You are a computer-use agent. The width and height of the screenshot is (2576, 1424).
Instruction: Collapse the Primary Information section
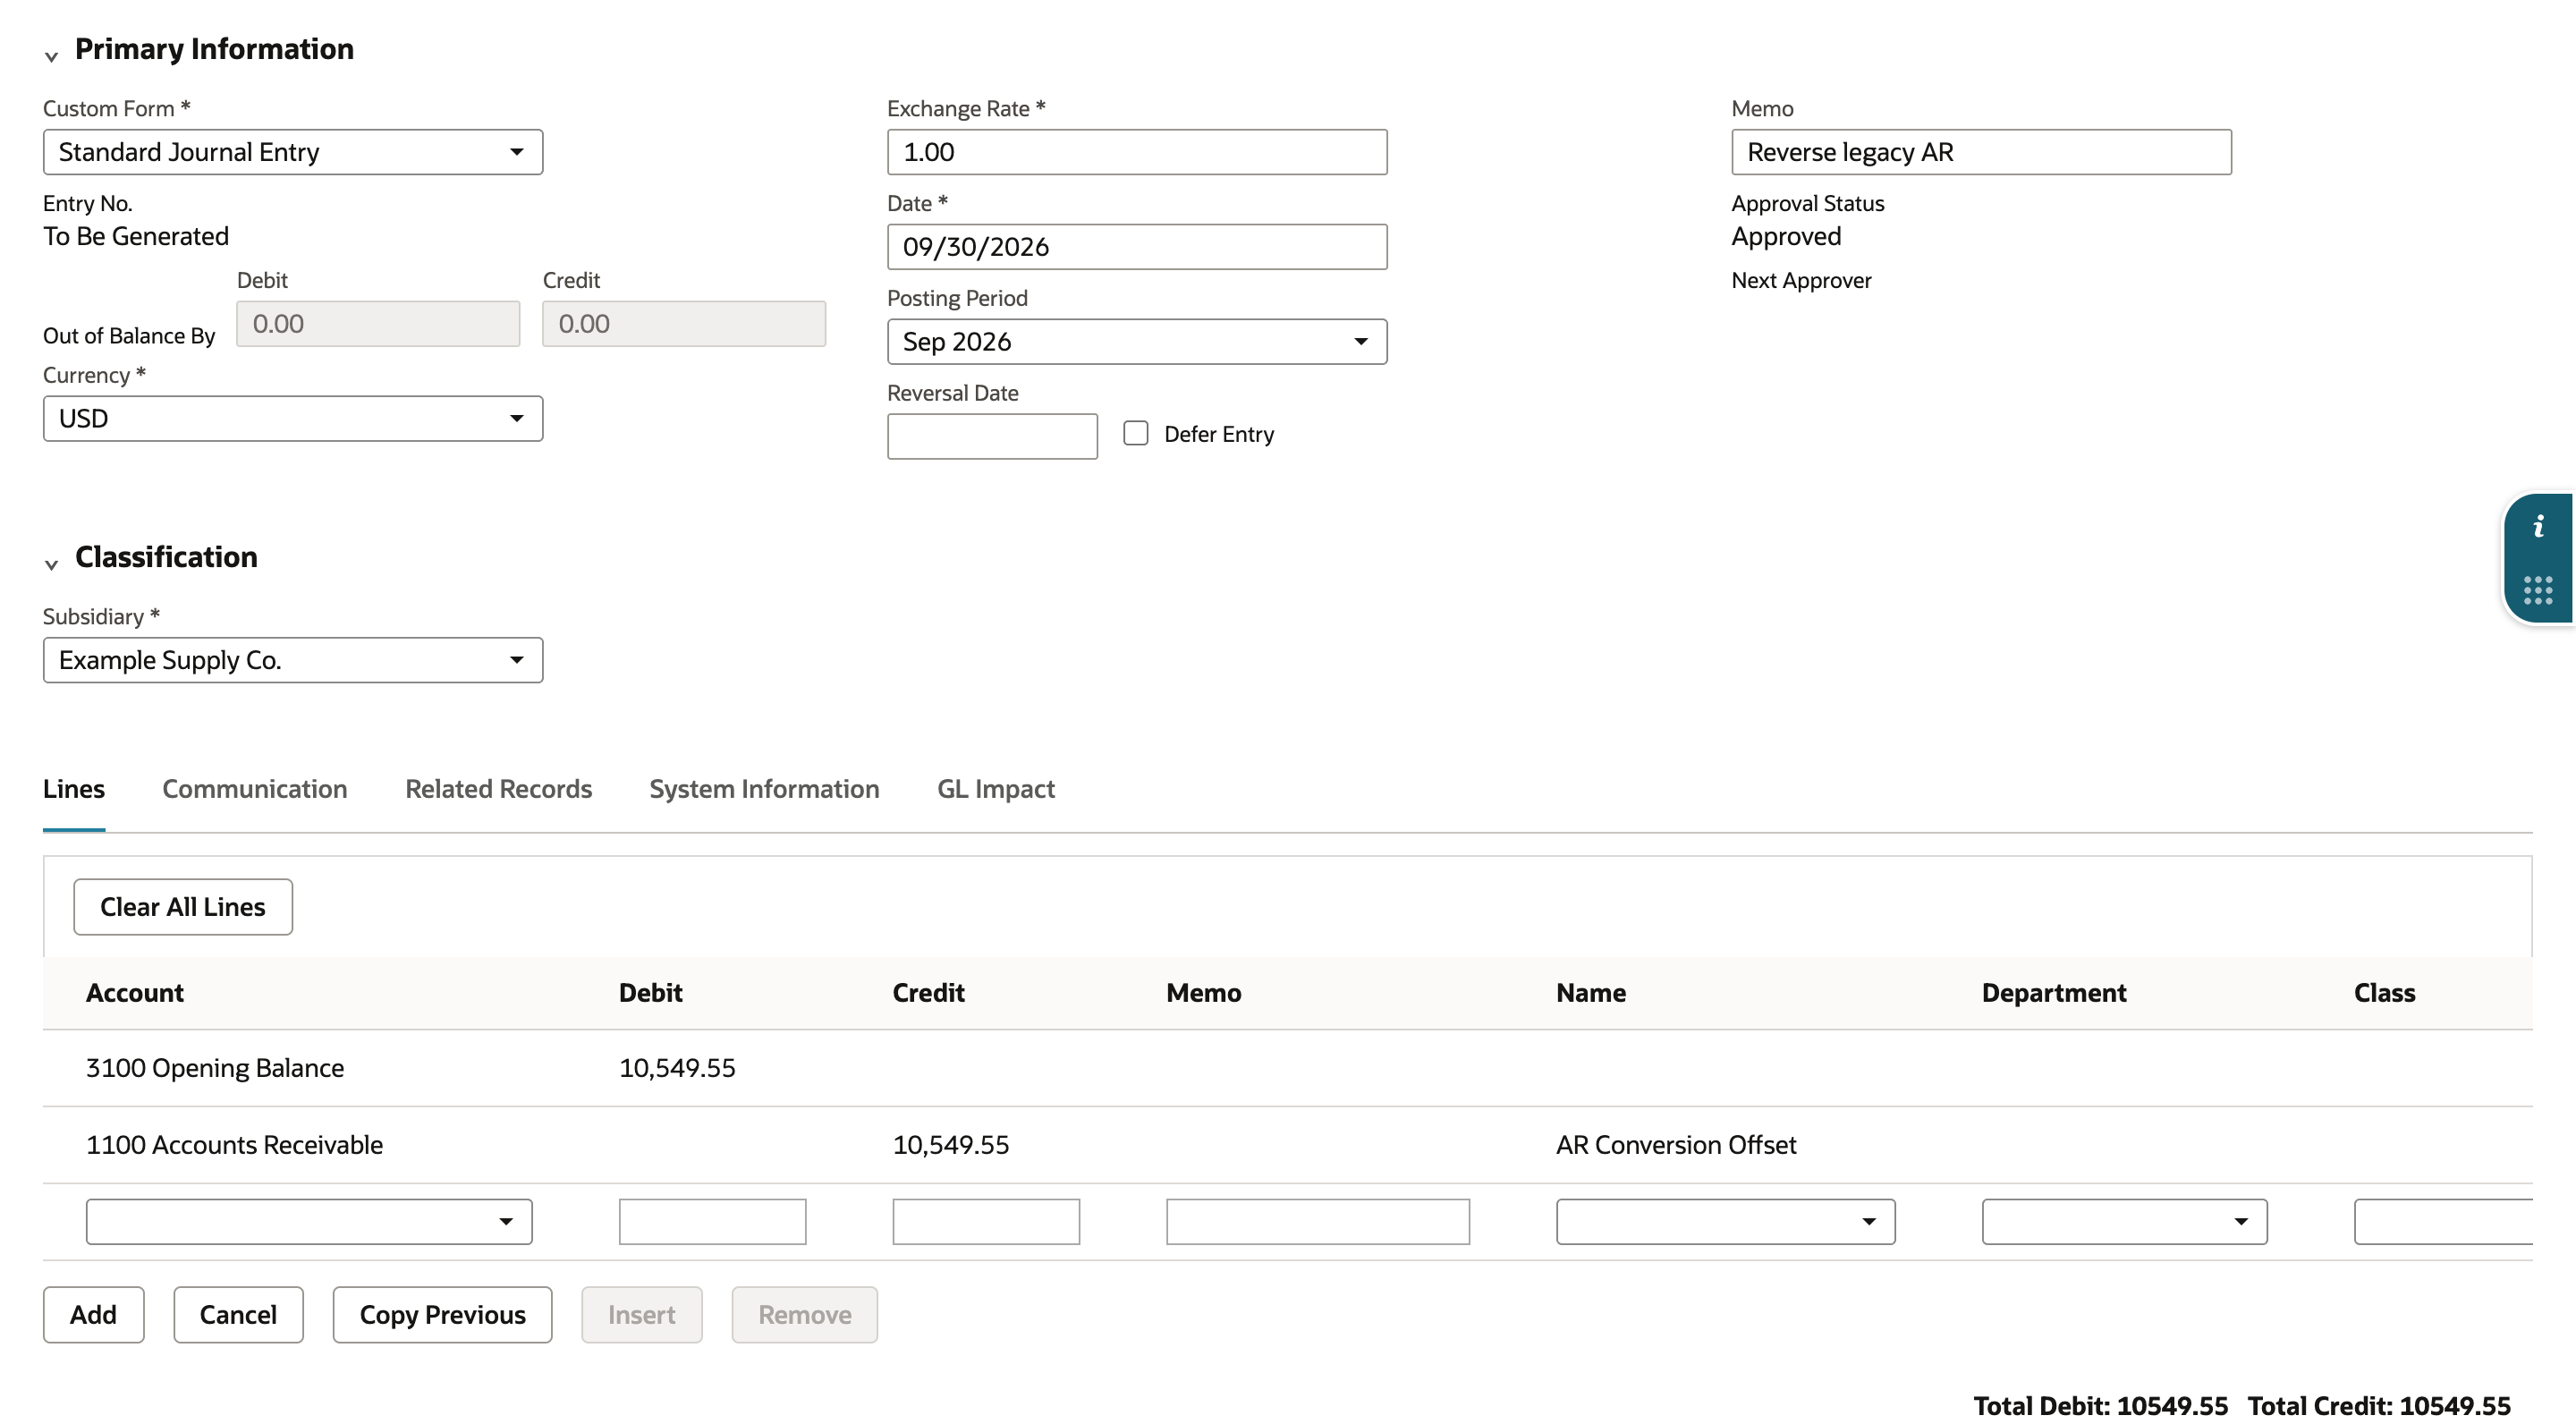(x=51, y=56)
